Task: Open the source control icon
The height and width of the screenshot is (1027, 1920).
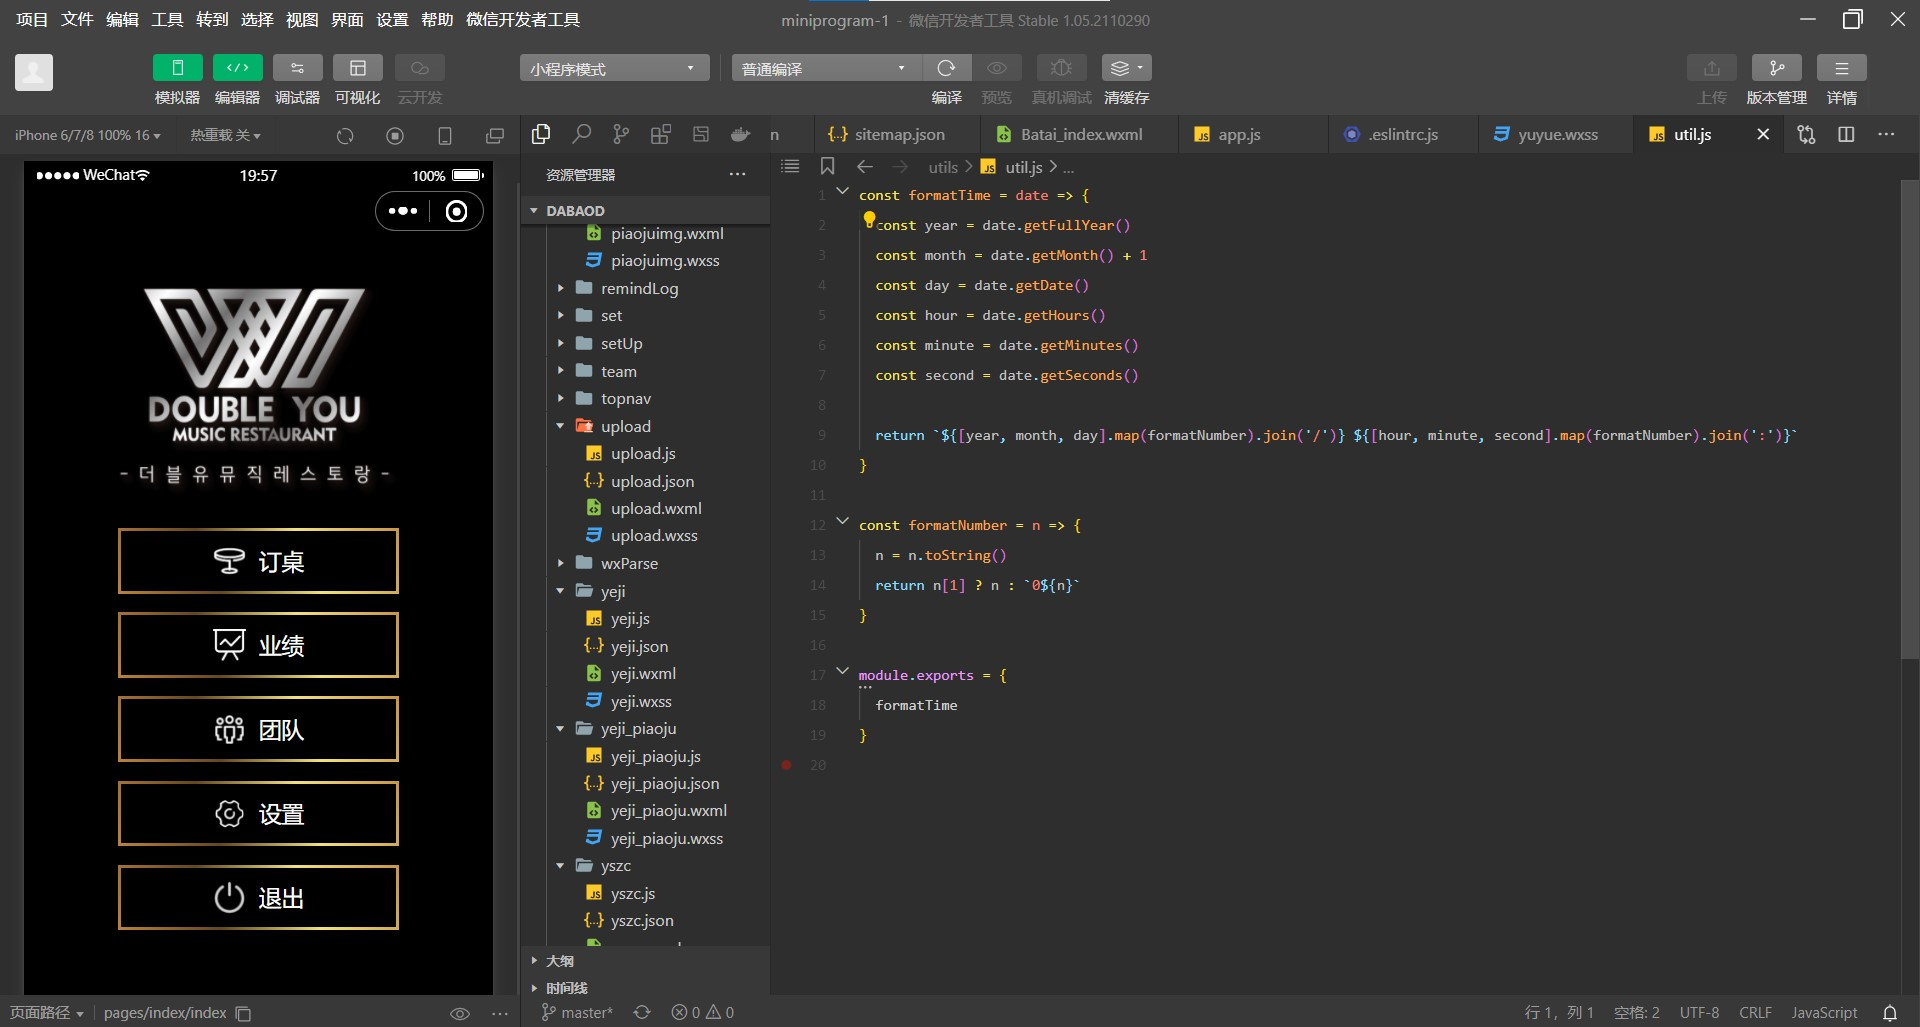Action: click(x=621, y=134)
